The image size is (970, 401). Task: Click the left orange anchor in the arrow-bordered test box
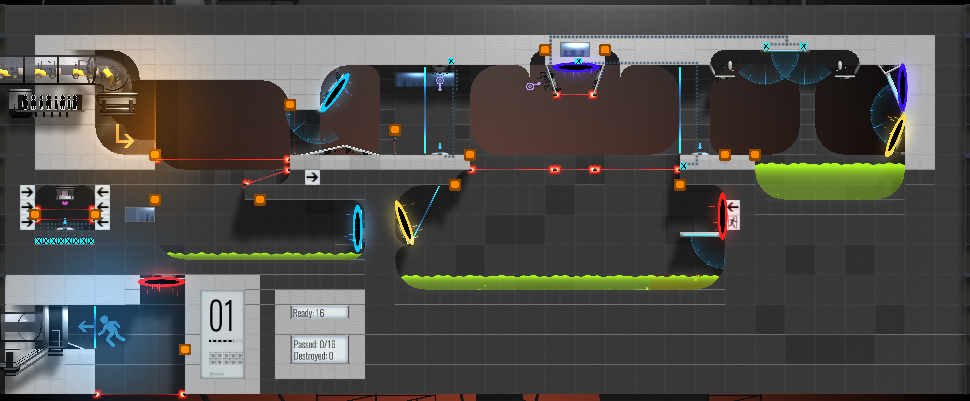point(35,215)
